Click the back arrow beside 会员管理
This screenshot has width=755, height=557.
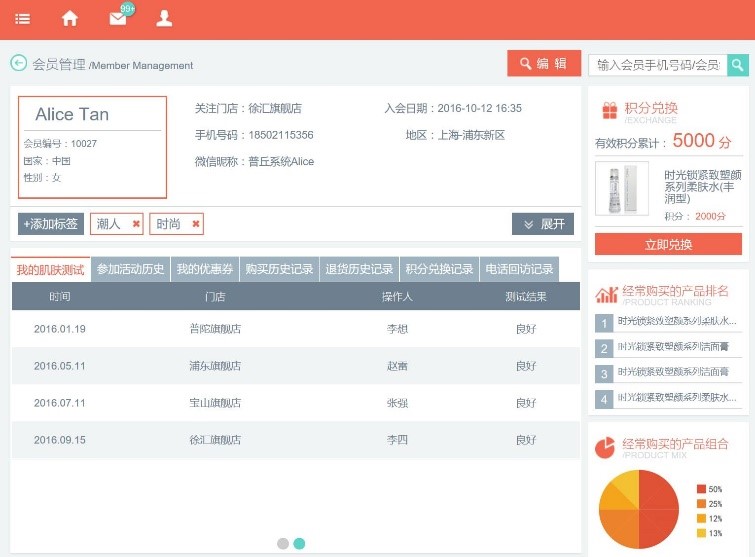coord(18,63)
